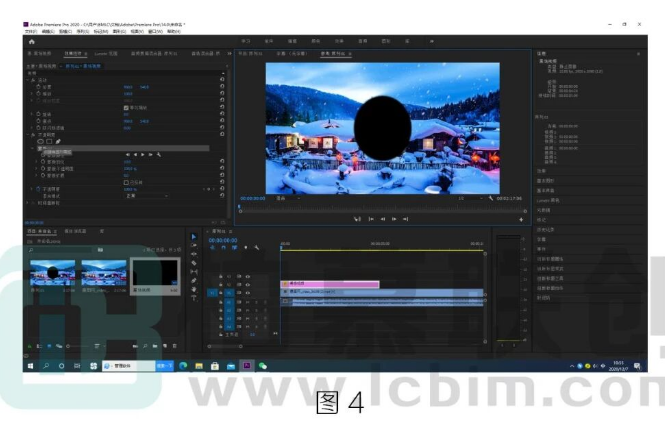Open timeline display settings wrench
665x429 pixels.
click(257, 248)
